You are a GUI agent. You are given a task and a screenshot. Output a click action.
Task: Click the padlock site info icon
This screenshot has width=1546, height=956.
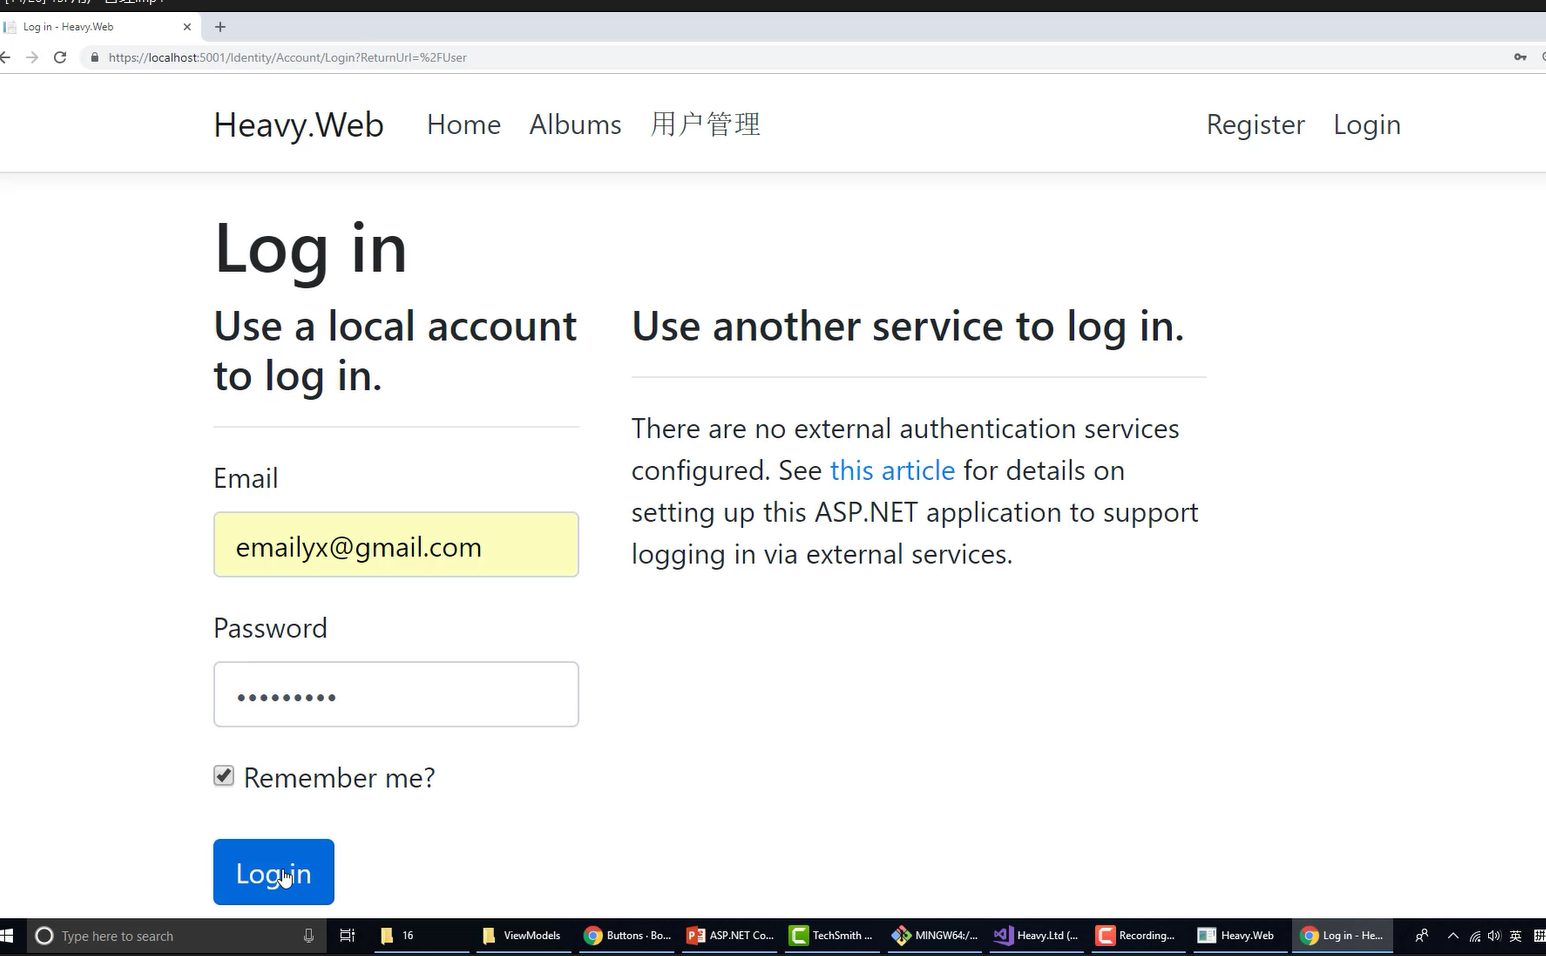coord(95,57)
